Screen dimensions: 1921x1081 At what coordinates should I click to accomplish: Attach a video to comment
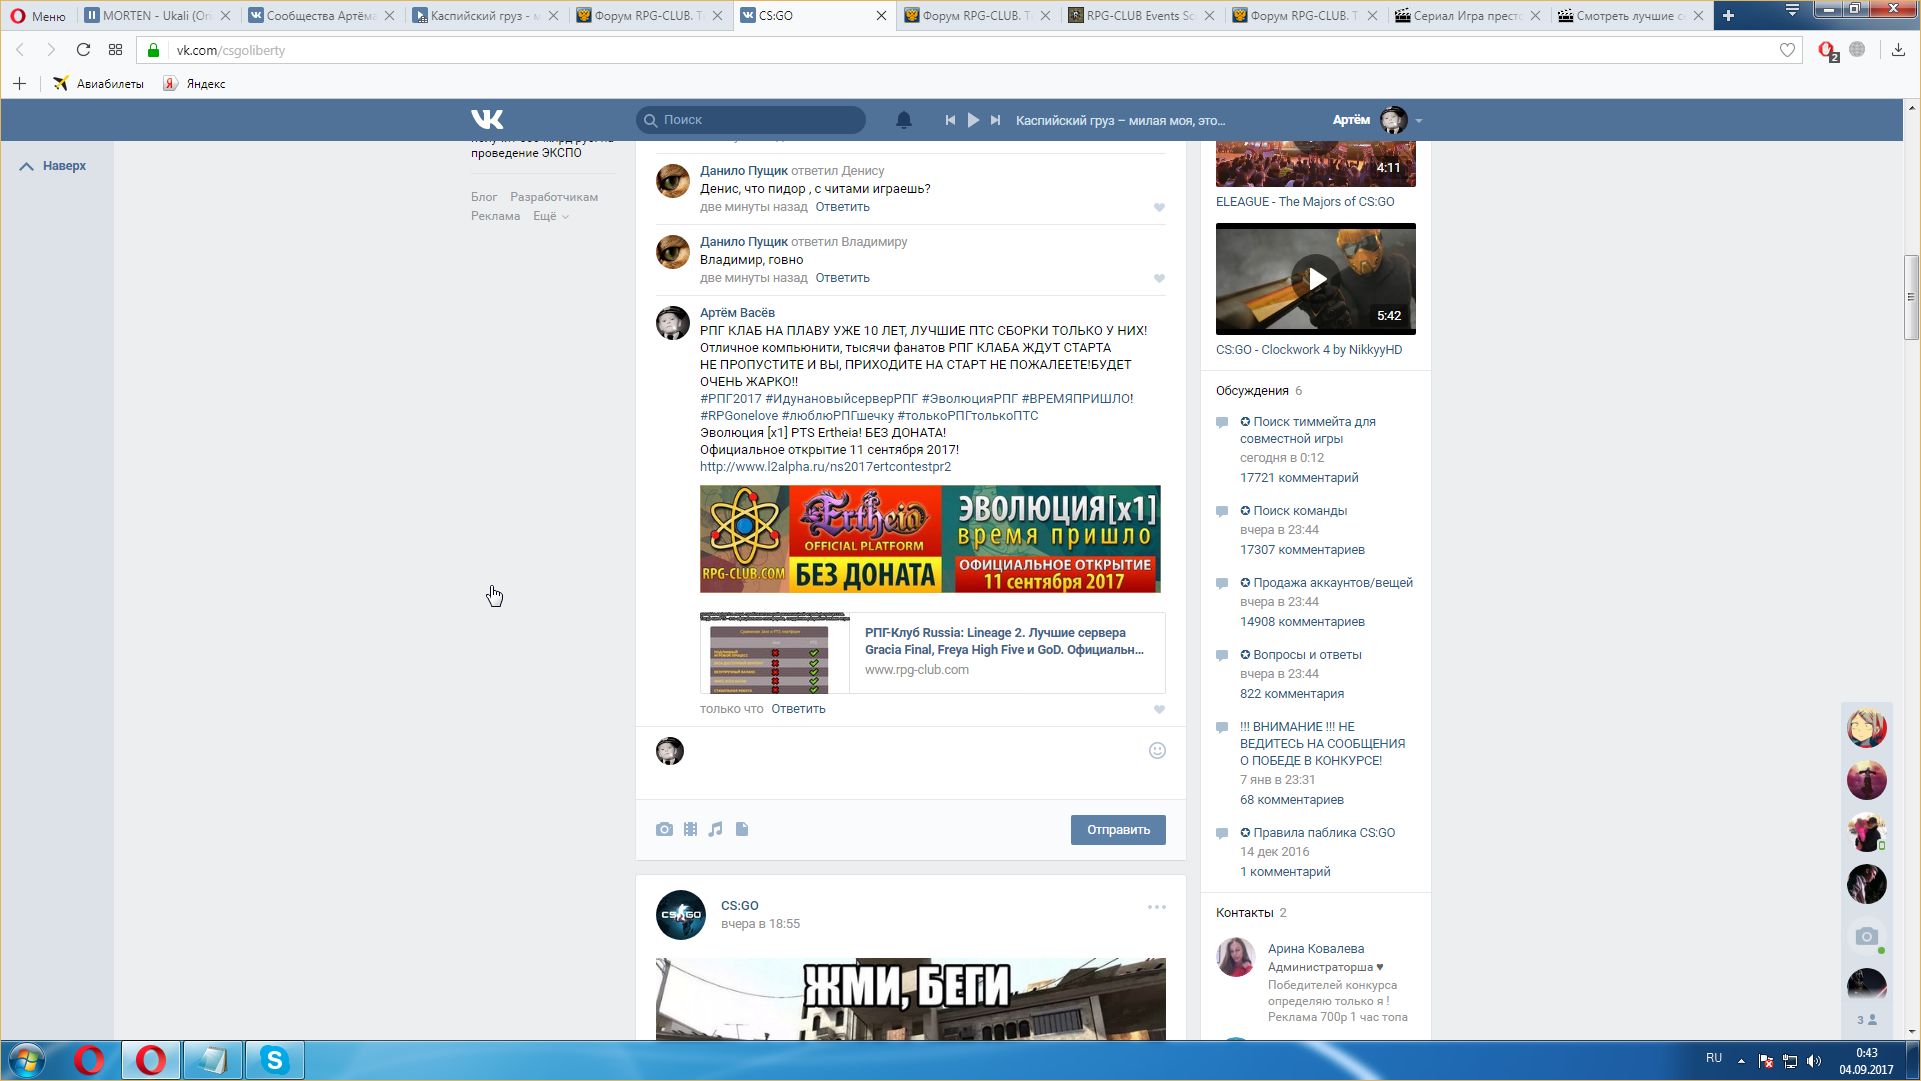[x=690, y=830]
